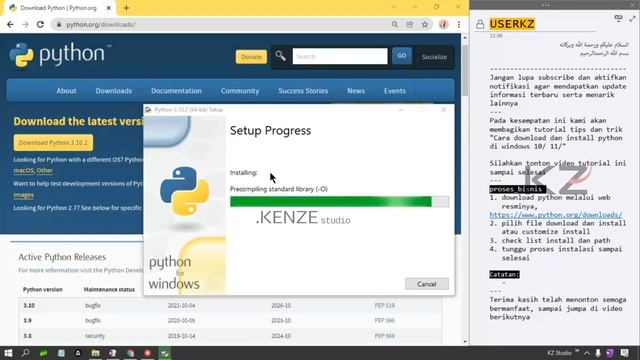Image resolution: width=640 pixels, height=360 pixels.
Task: Click the Python logo on the website
Action: coord(60,55)
